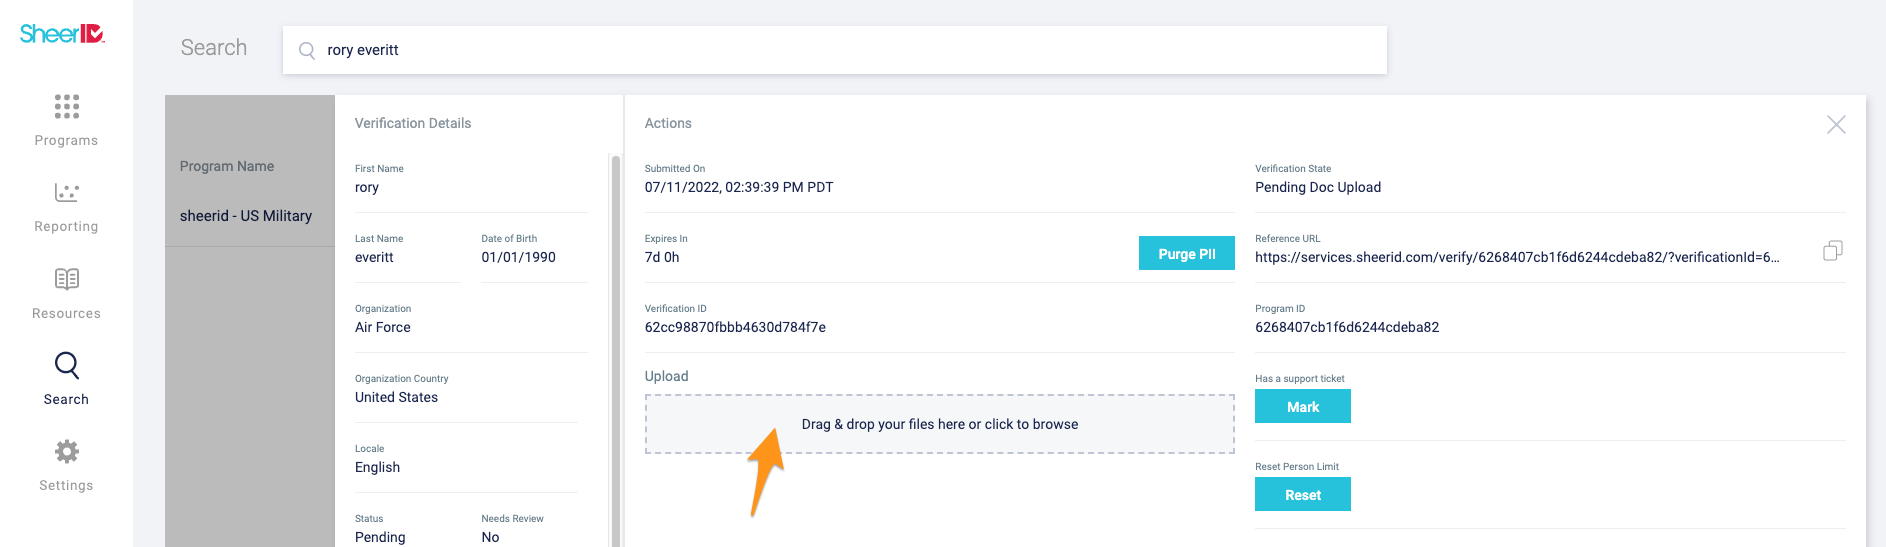This screenshot has width=1886, height=547.
Task: Click the magnifier icon in search bar
Action: pos(307,51)
